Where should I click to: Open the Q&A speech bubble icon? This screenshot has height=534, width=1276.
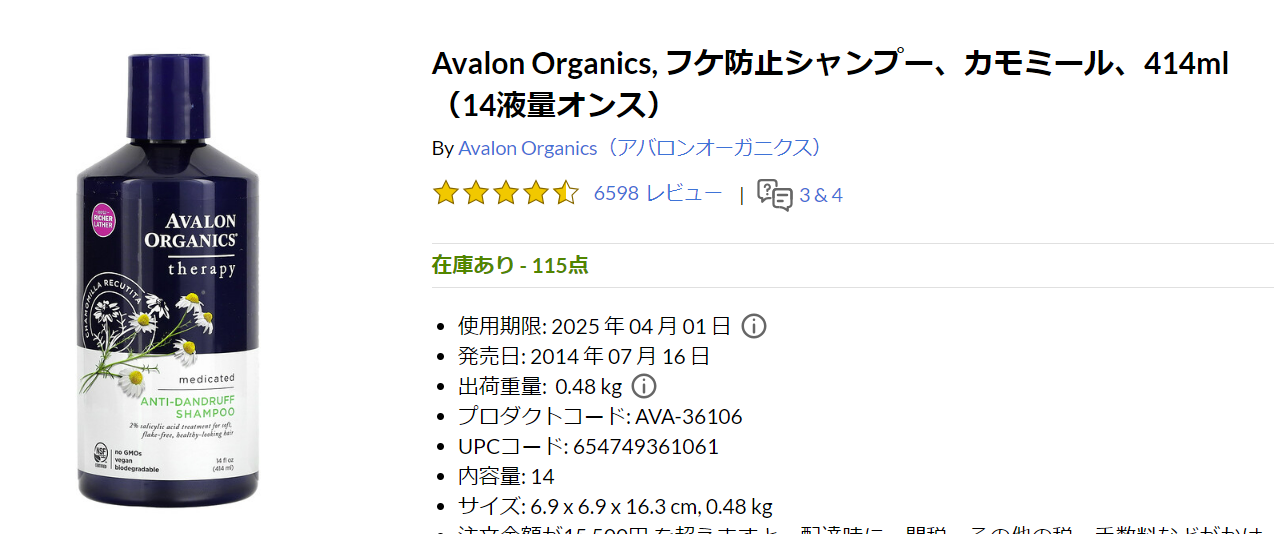pos(774,194)
